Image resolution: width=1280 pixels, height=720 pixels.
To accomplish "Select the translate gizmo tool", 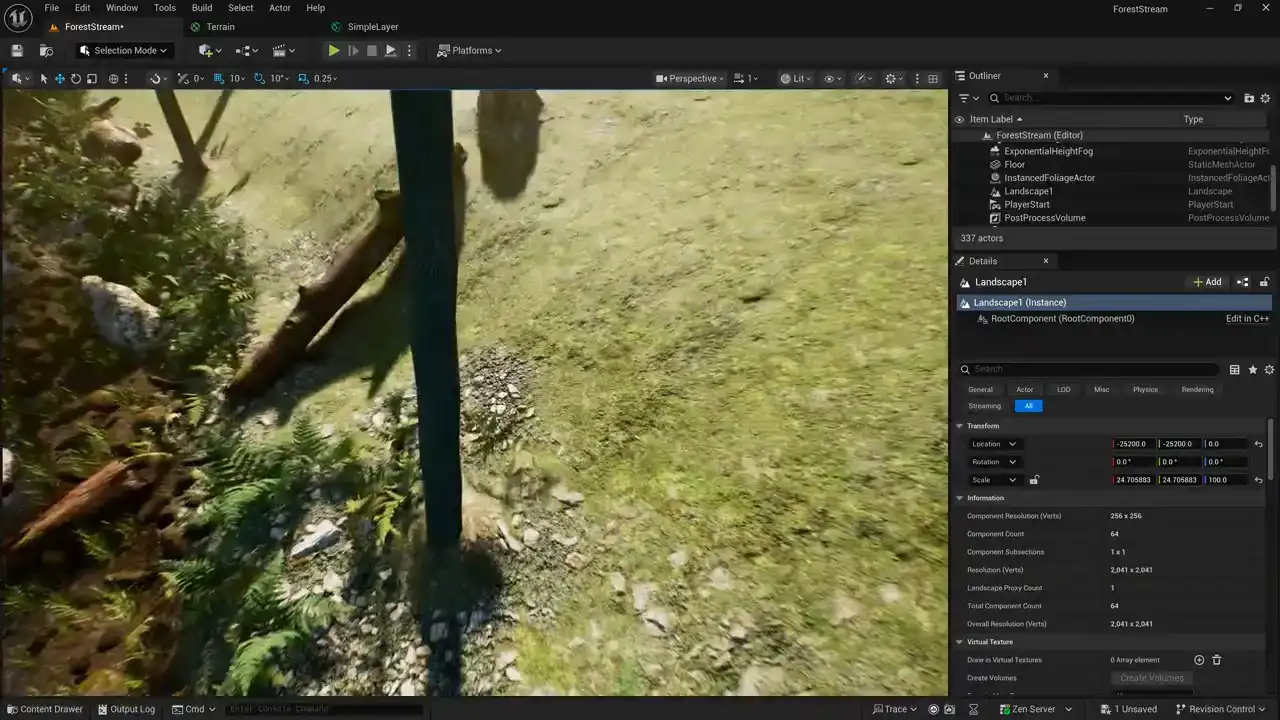I will coord(59,79).
